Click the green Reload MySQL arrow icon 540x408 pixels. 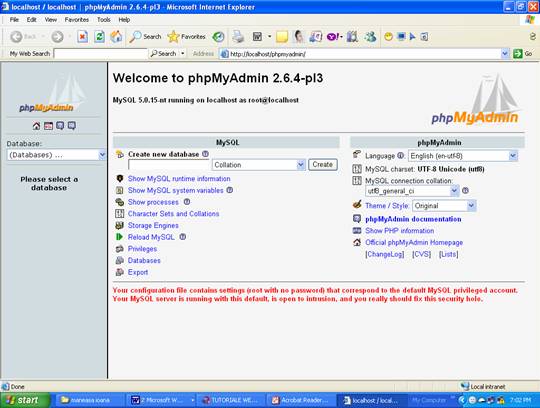[x=120, y=237]
